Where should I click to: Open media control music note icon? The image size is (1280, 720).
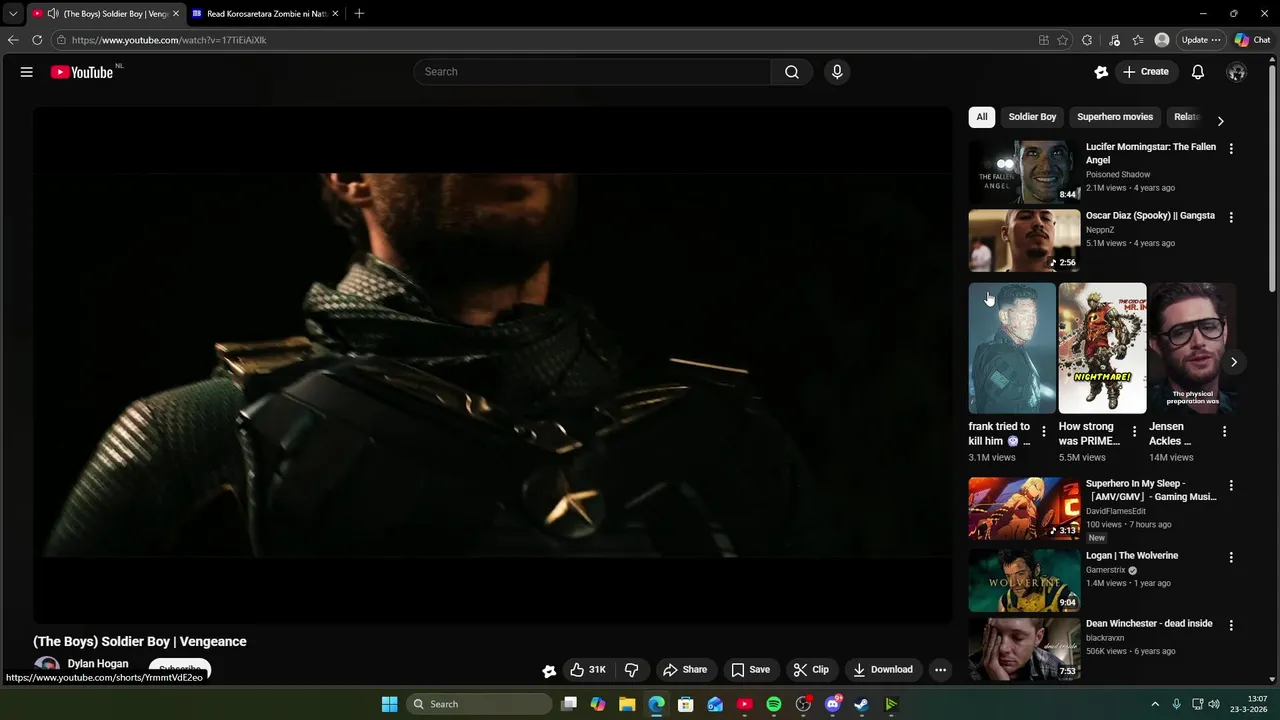coord(1114,40)
